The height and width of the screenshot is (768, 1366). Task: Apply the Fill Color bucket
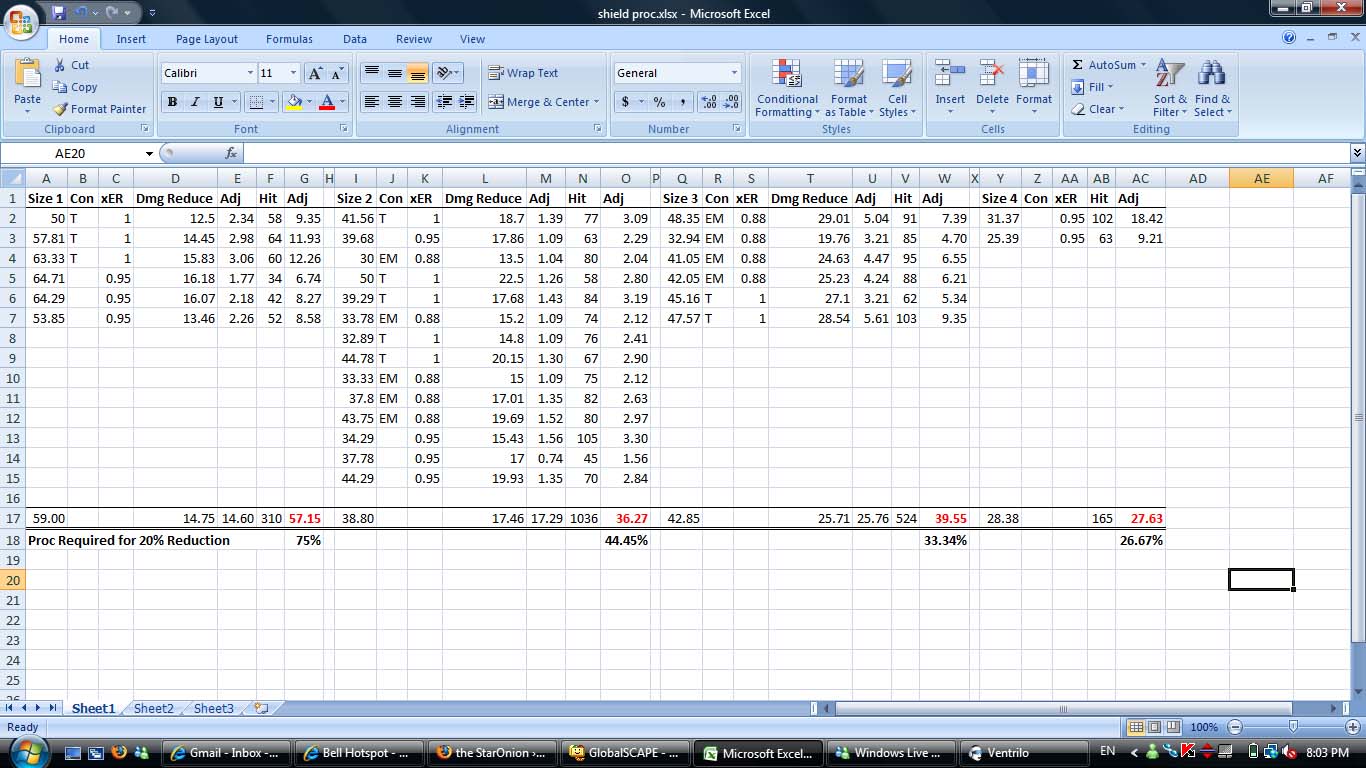294,102
